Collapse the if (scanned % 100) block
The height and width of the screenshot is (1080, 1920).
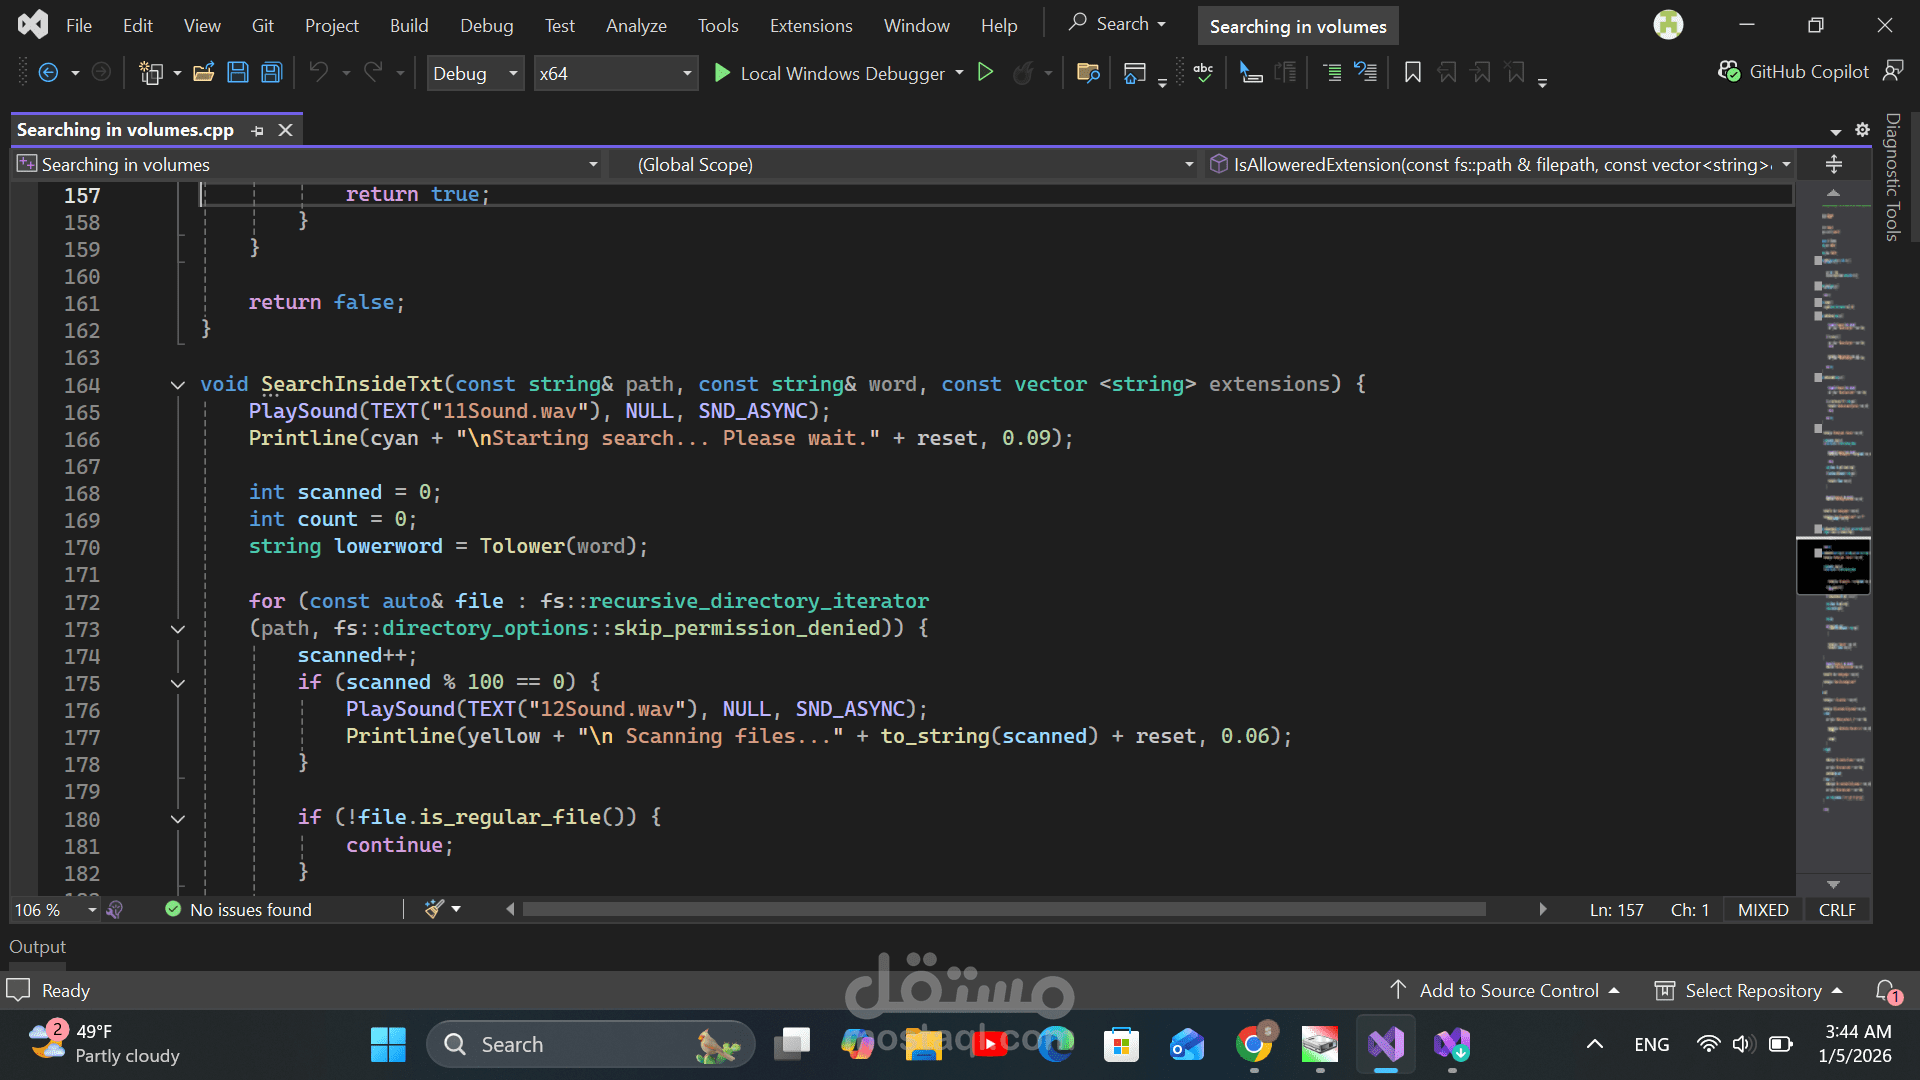[178, 683]
